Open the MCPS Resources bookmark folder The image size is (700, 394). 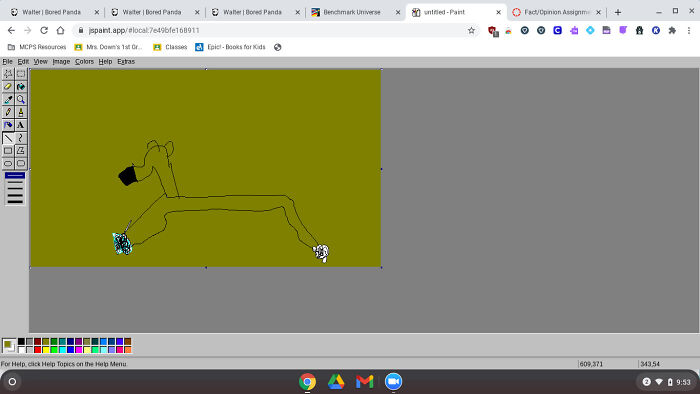pyautogui.click(x=37, y=47)
